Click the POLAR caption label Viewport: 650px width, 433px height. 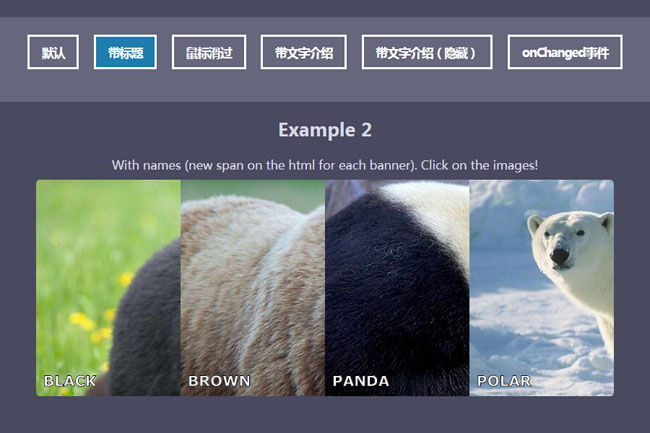(x=504, y=381)
